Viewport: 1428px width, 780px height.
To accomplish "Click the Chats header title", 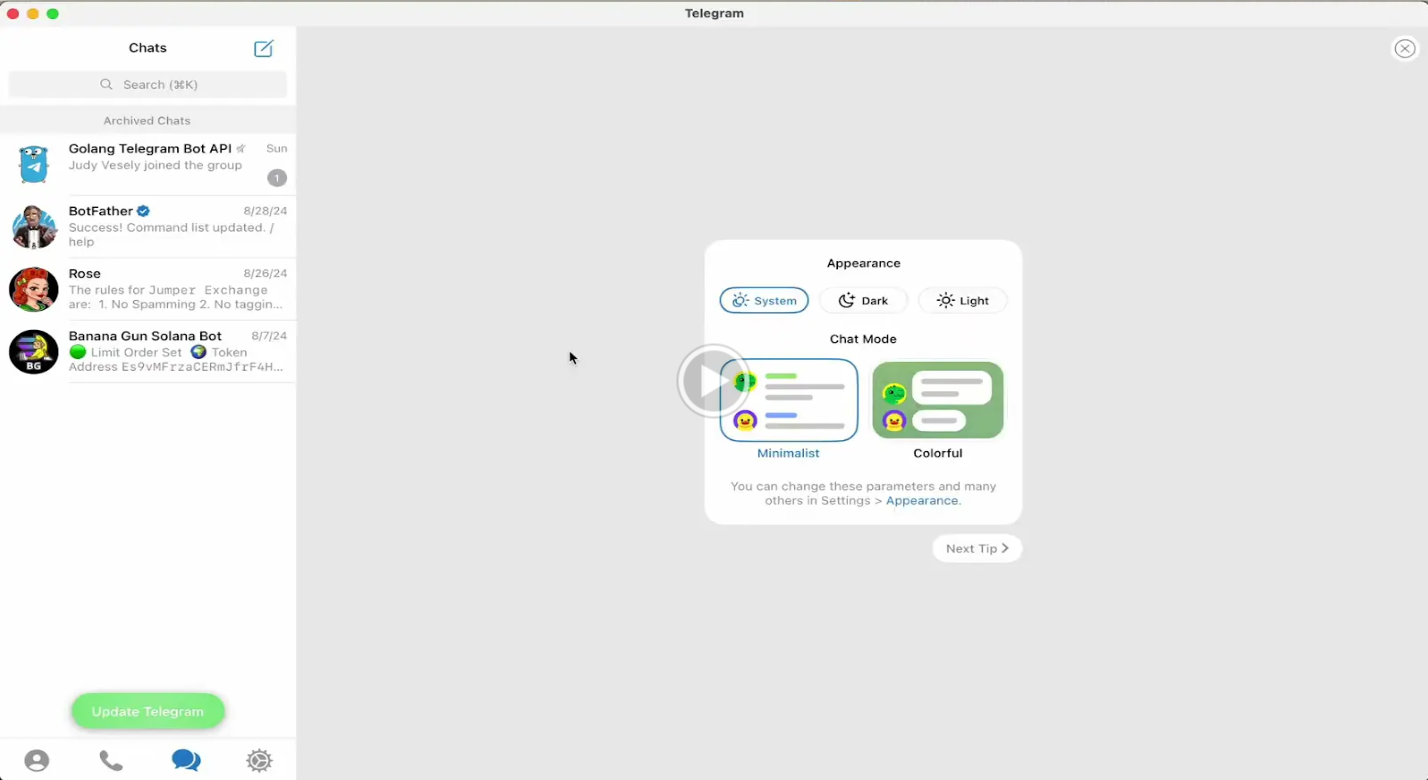I will pos(148,48).
